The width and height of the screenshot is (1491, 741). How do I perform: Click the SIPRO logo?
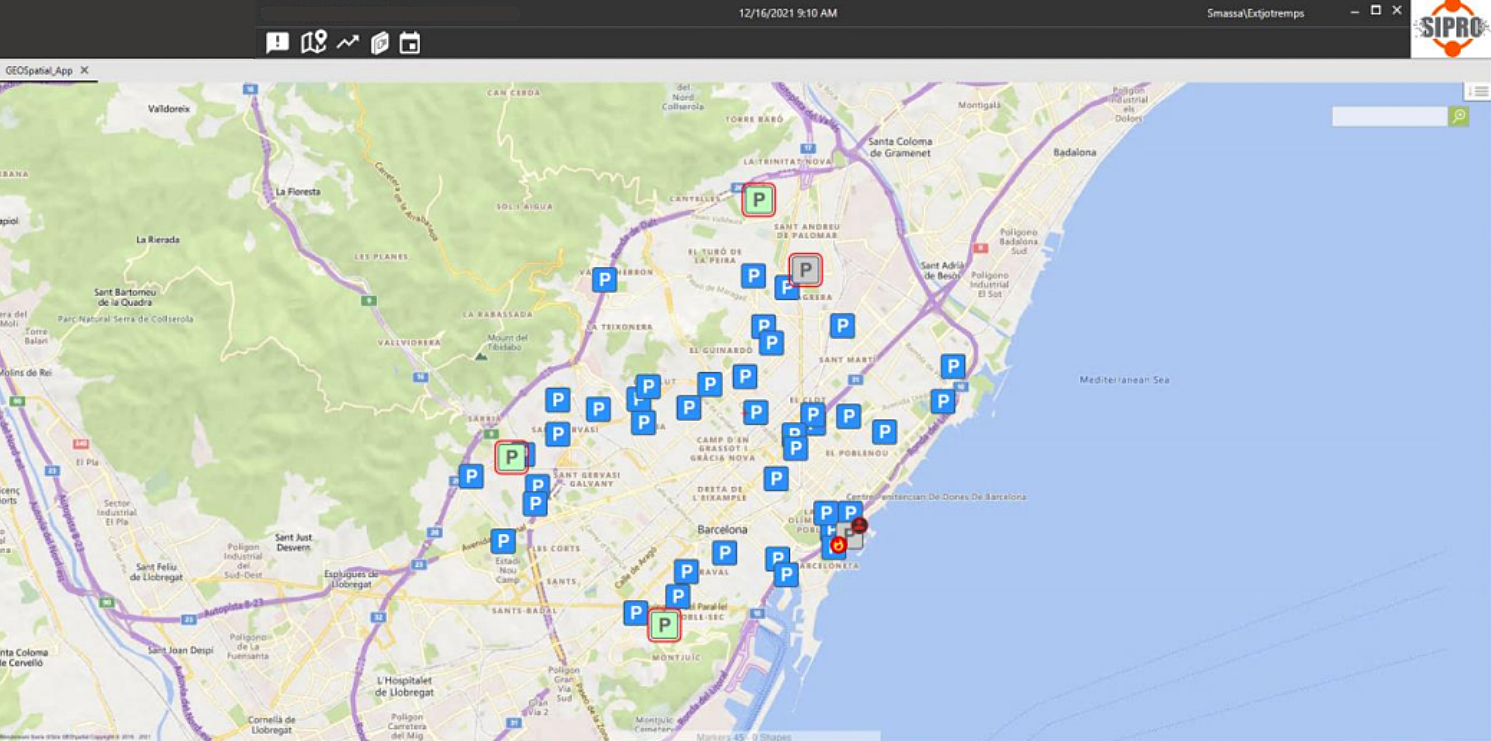coord(1450,29)
